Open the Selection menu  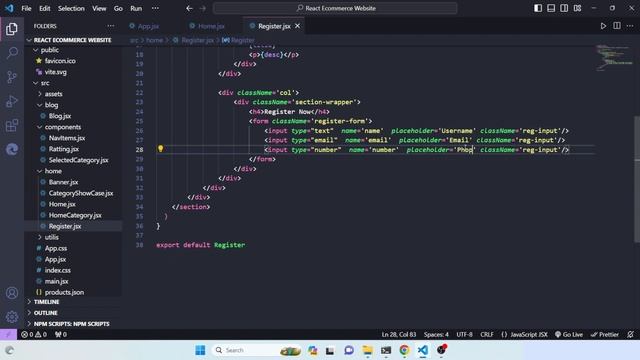coord(71,8)
